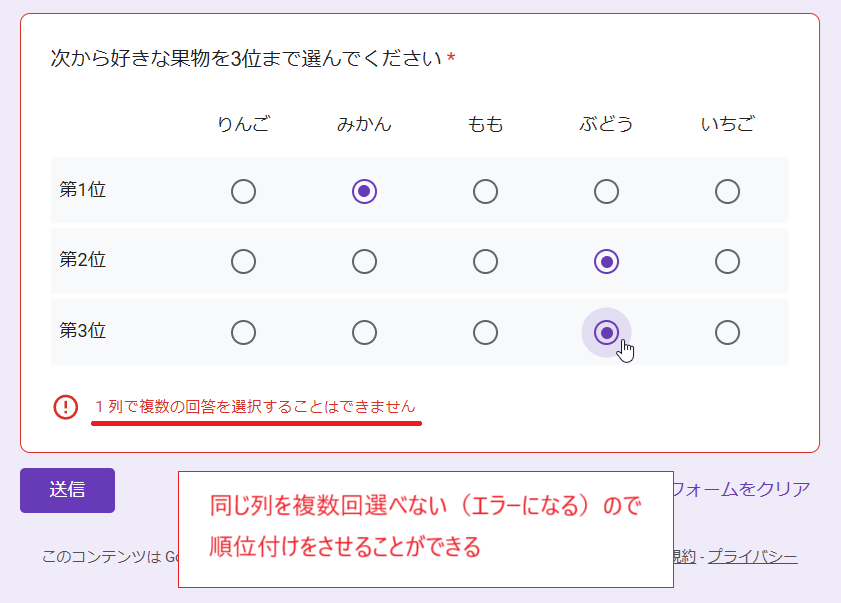The width and height of the screenshot is (841, 603).
Task: Select もも for 第2位
Action: [x=485, y=262]
